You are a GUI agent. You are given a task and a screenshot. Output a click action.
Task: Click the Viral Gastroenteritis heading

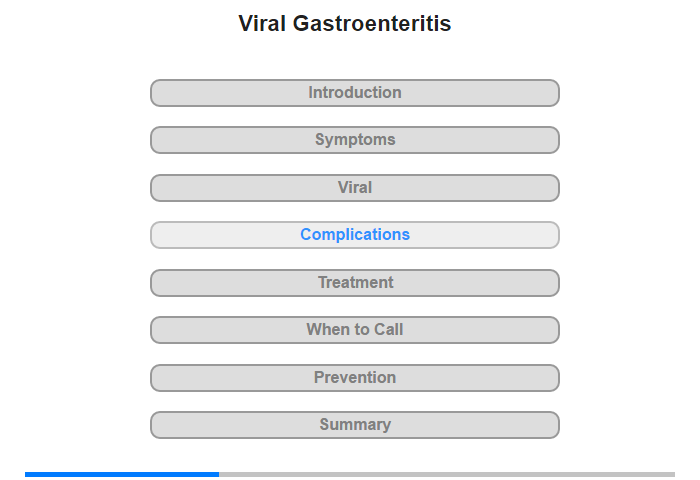tap(345, 23)
